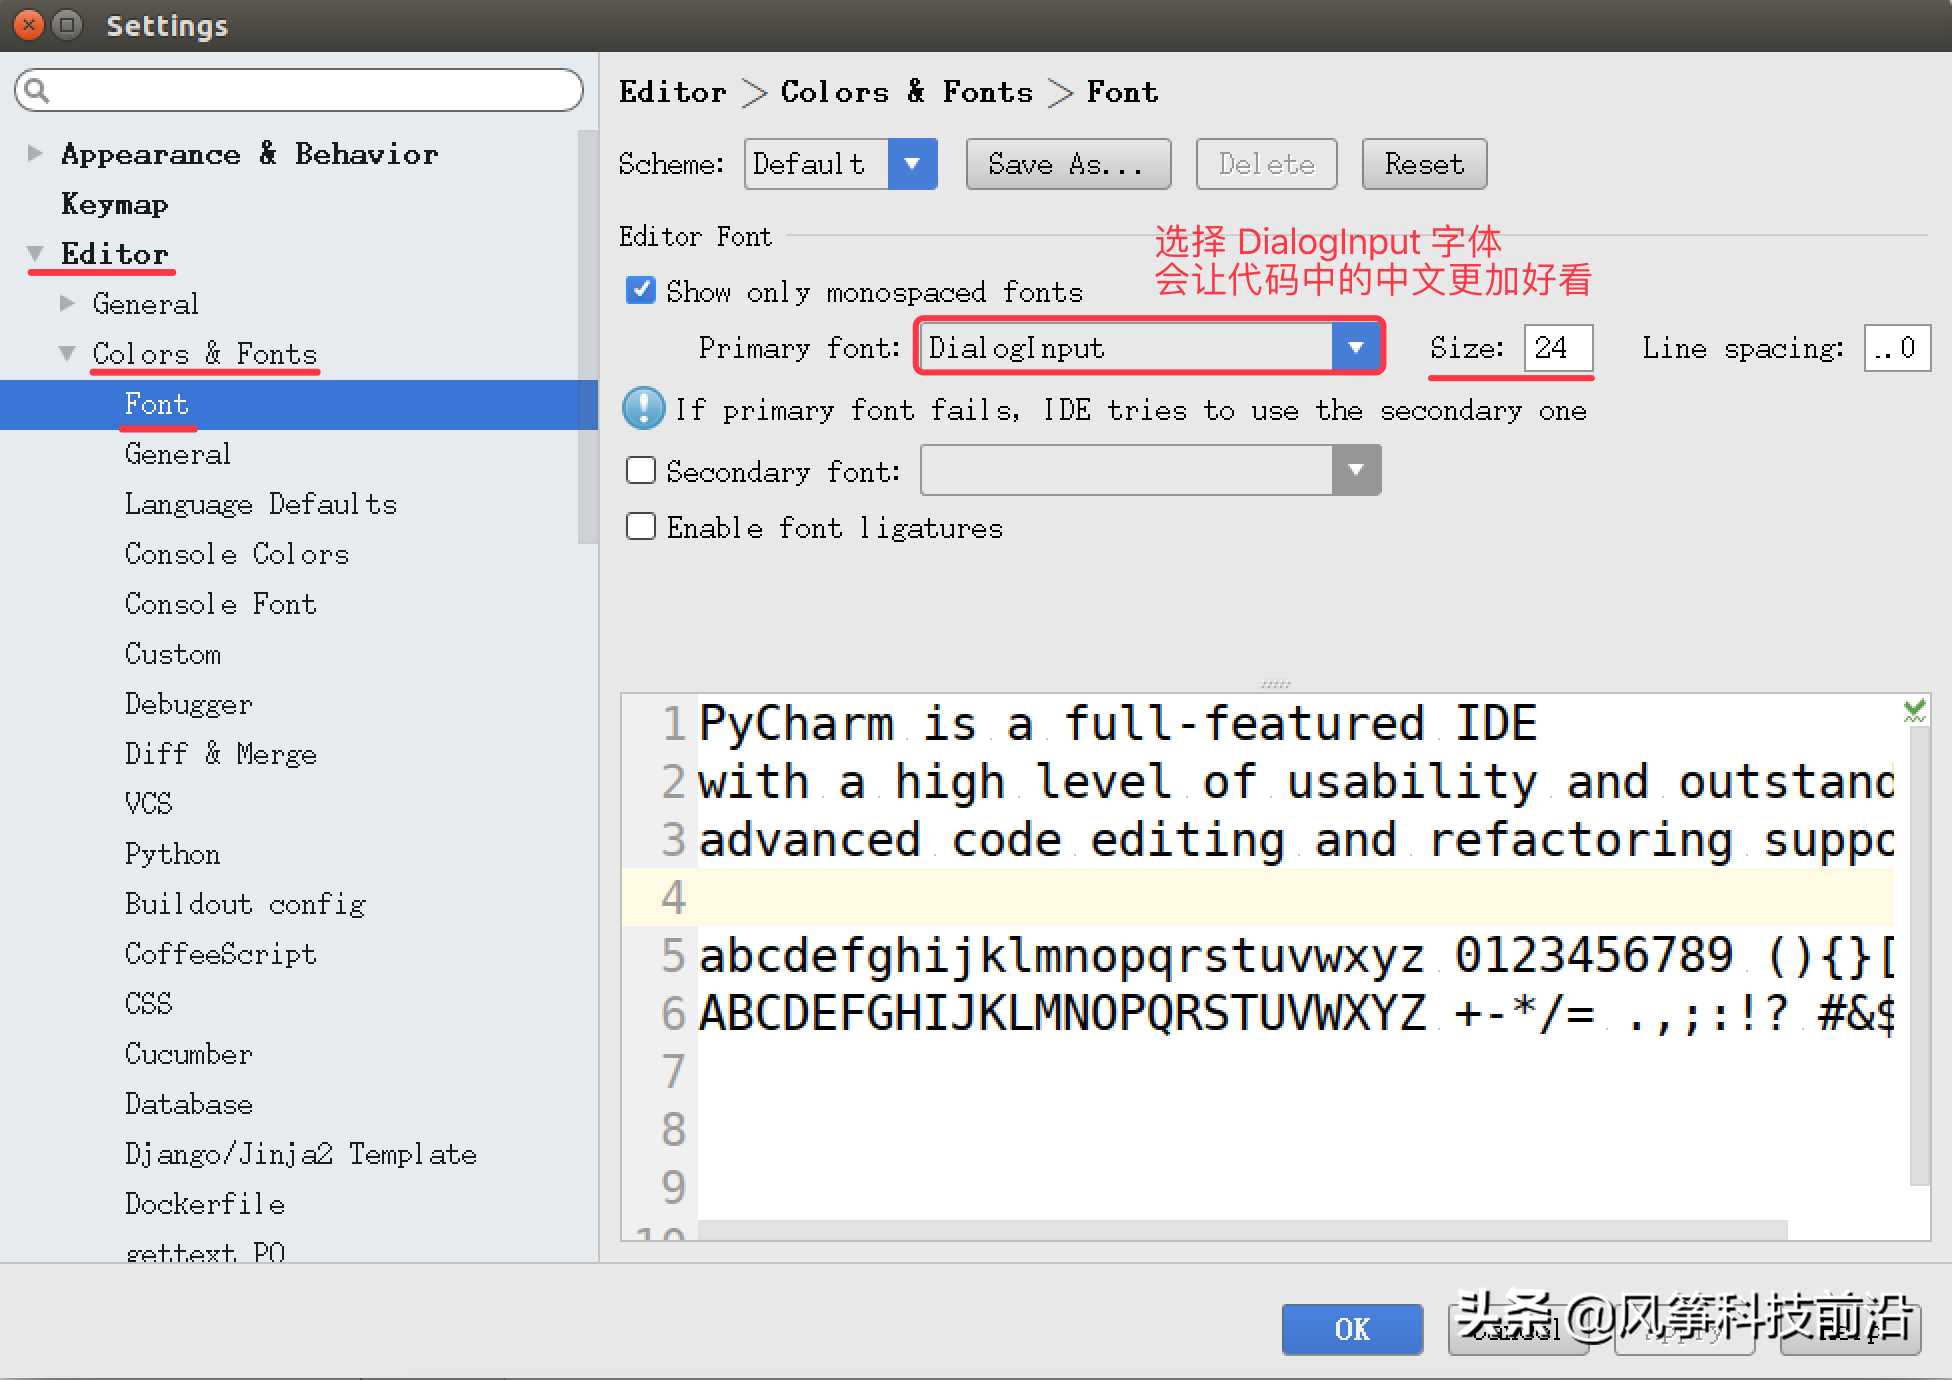Select Buildout config item
Screen dimensions: 1952x1380
245,904
